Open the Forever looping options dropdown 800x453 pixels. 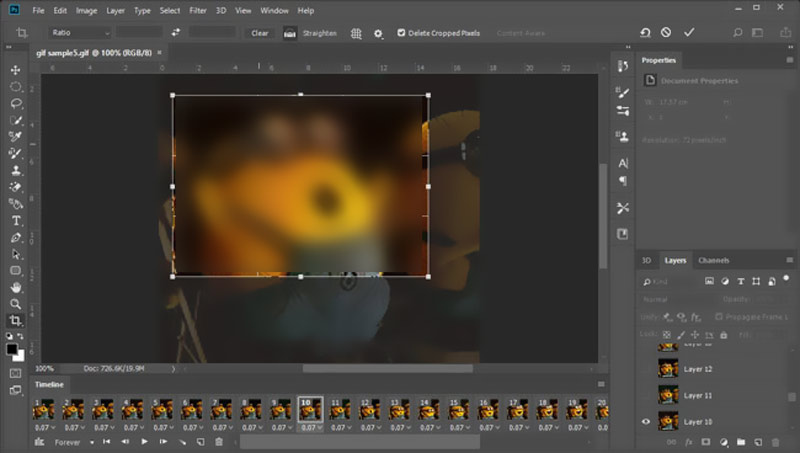click(74, 442)
